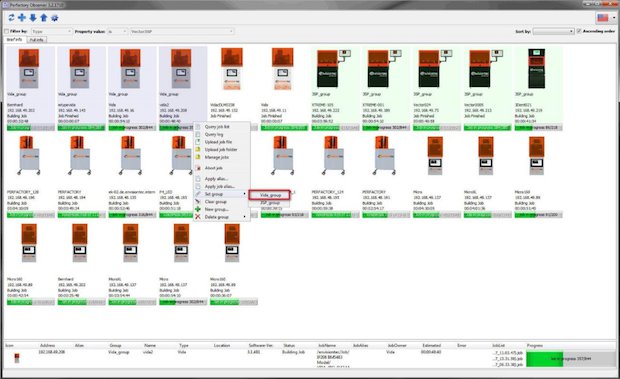Expand the Set group submenu entry
Image resolution: width=620 pixels, height=379 pixels.
pyautogui.click(x=221, y=194)
